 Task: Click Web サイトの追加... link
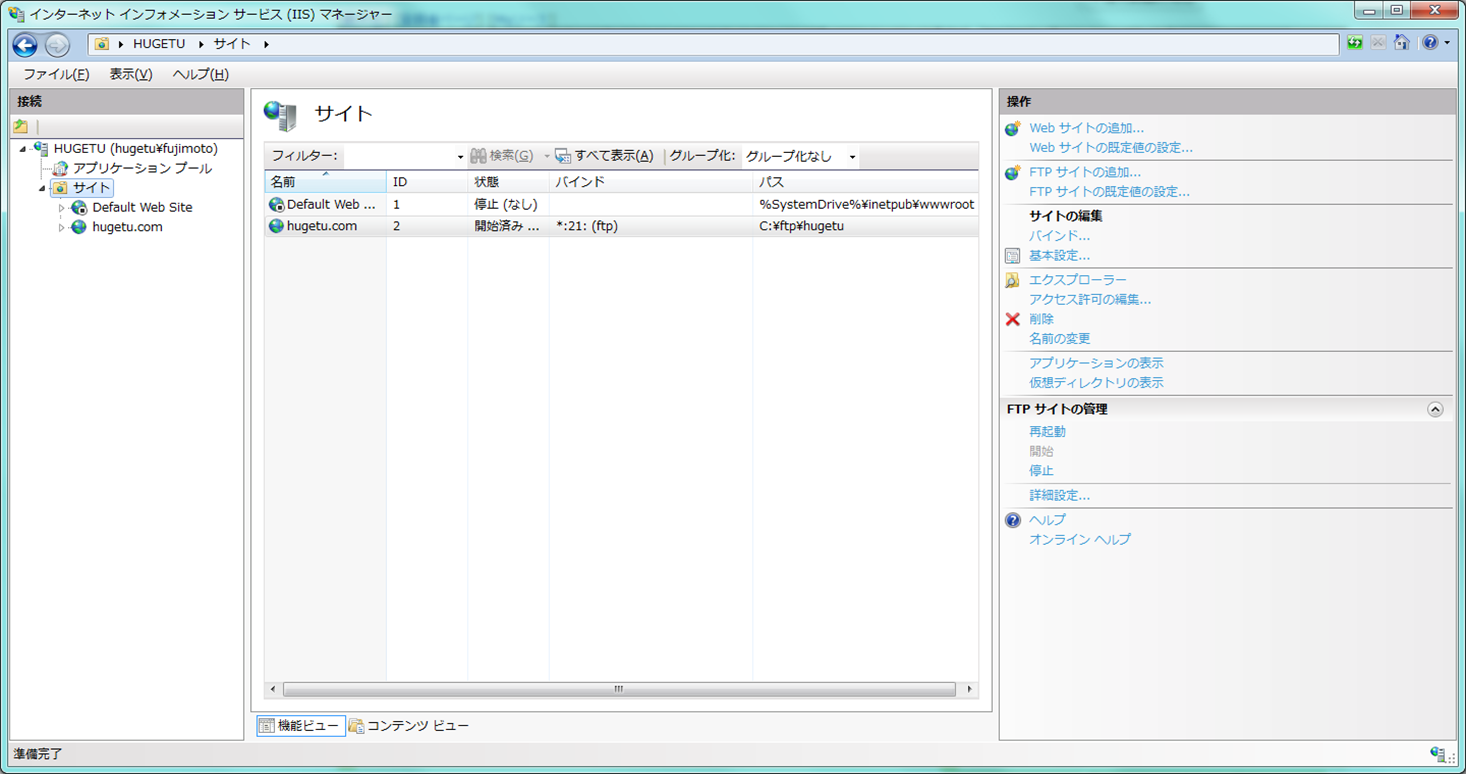pos(1086,128)
